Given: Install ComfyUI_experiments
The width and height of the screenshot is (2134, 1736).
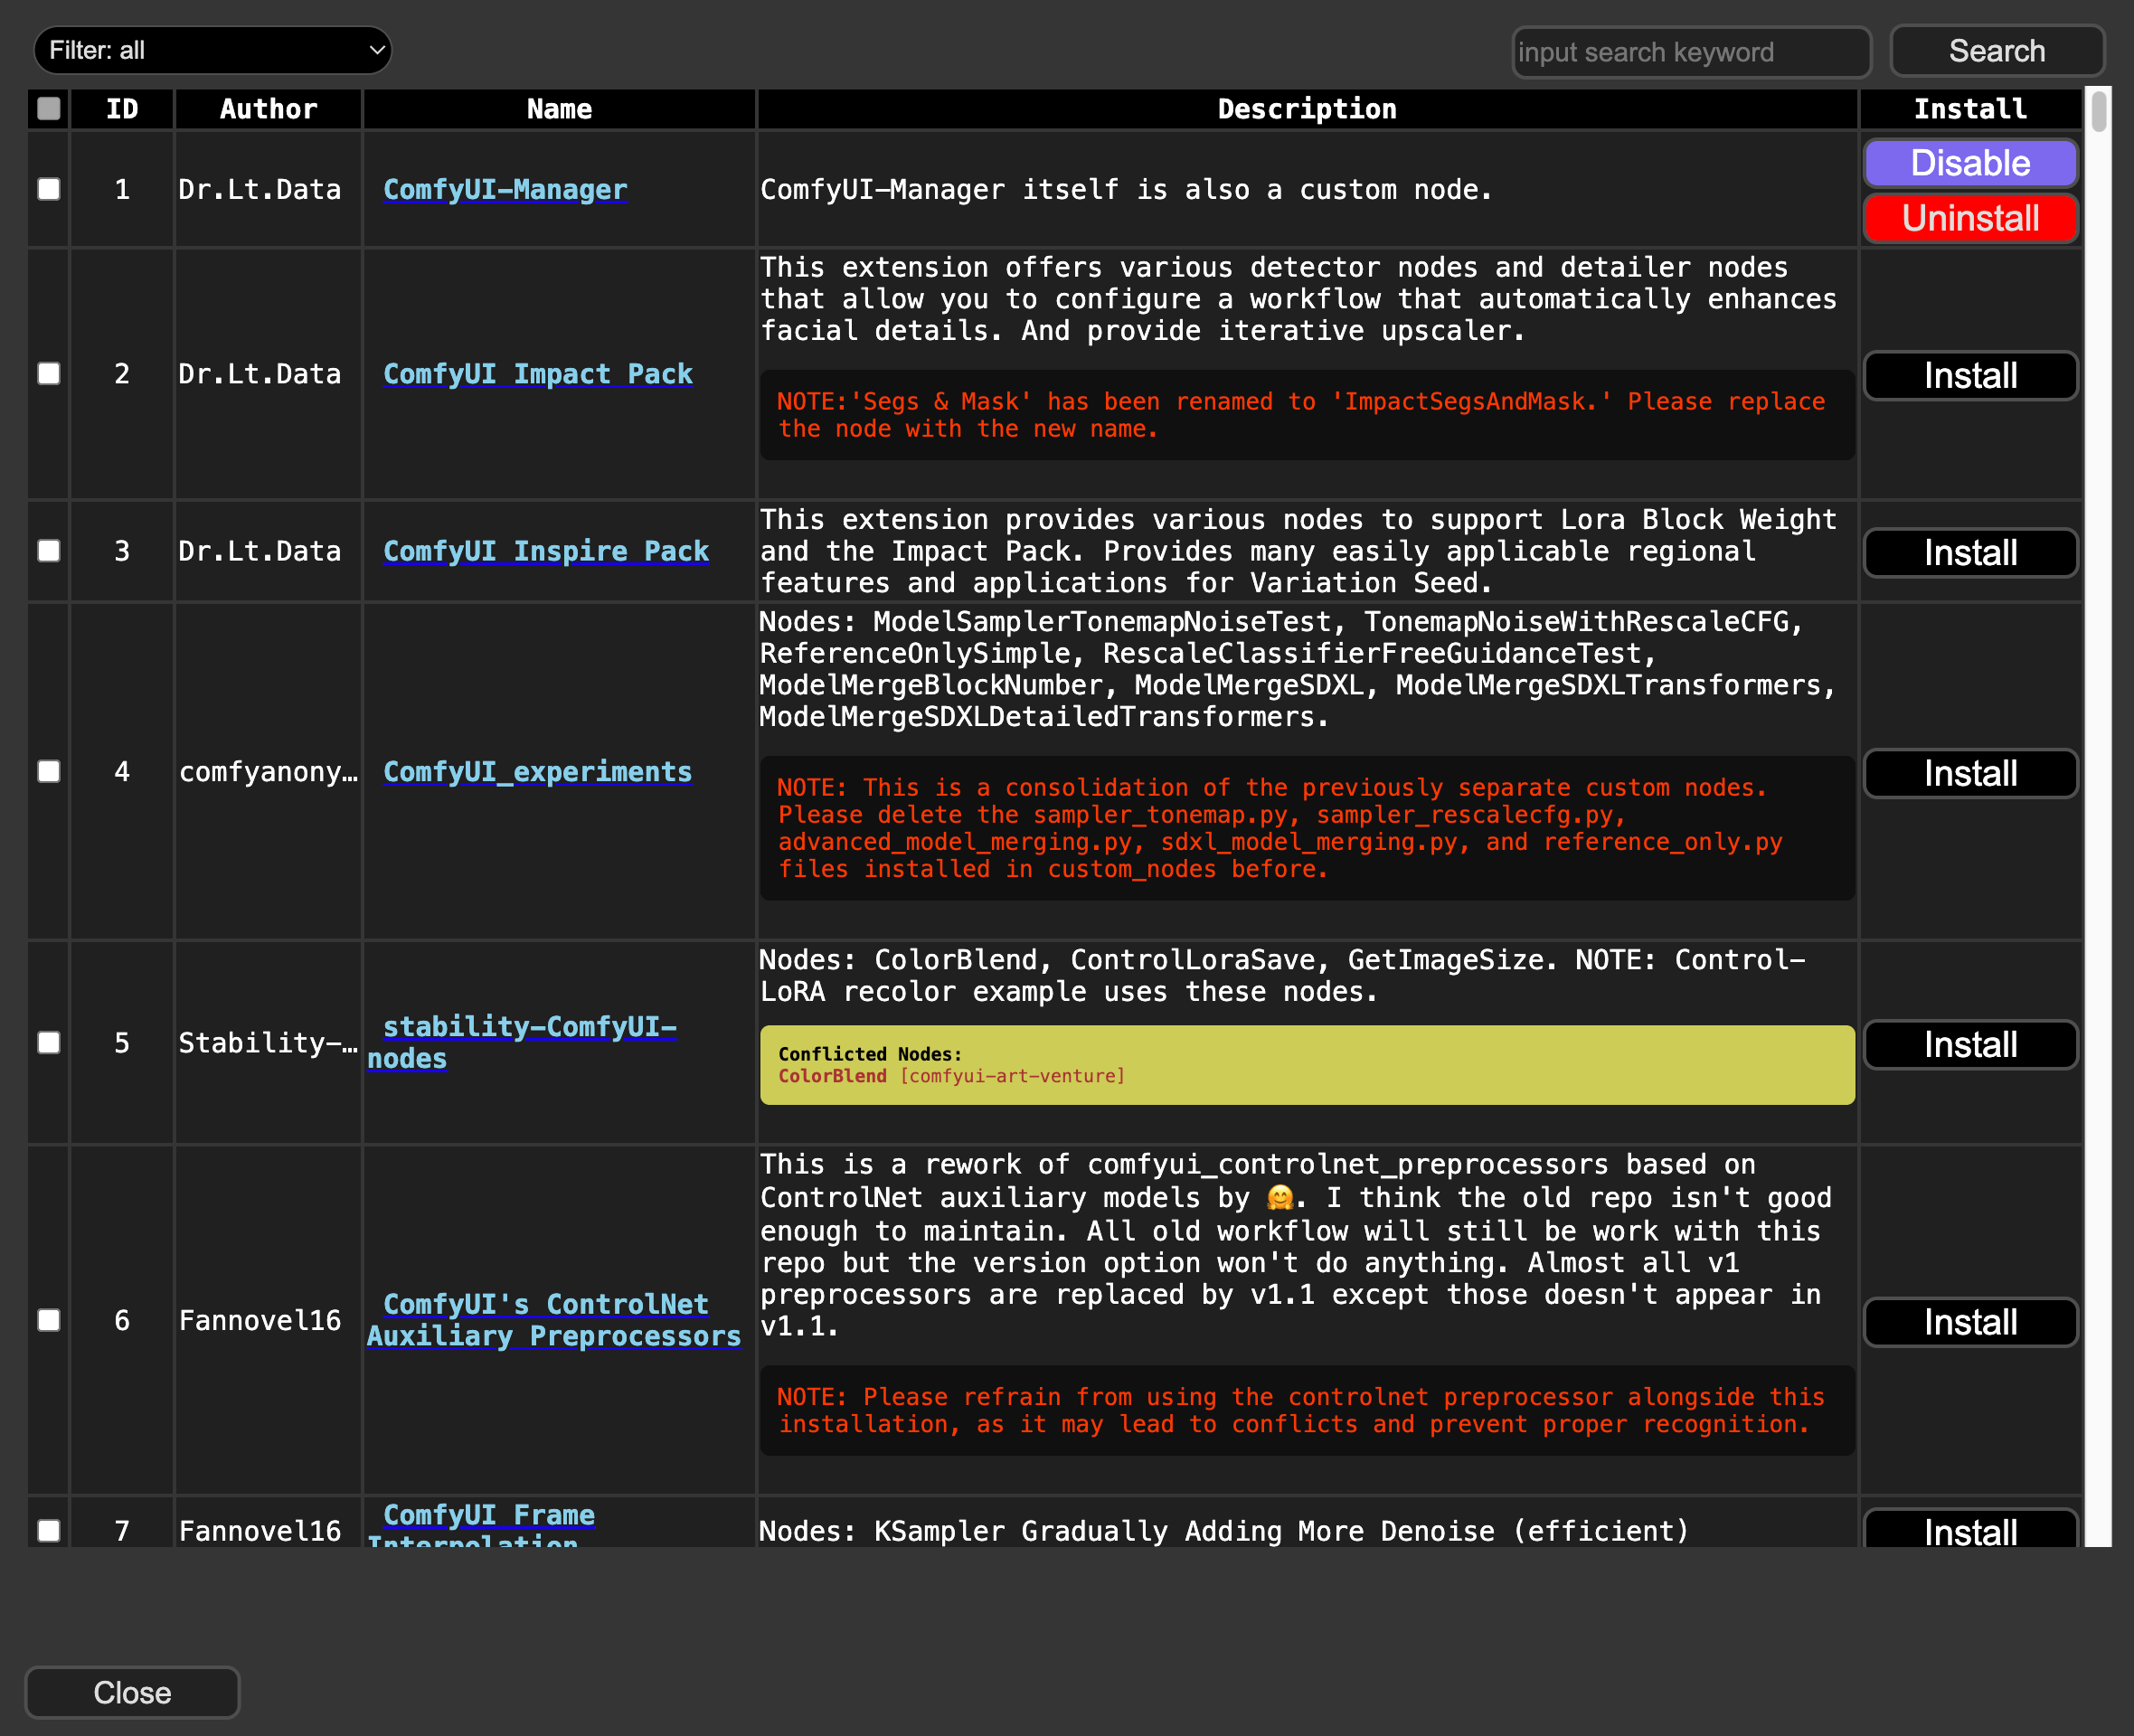Looking at the screenshot, I should (x=1970, y=773).
